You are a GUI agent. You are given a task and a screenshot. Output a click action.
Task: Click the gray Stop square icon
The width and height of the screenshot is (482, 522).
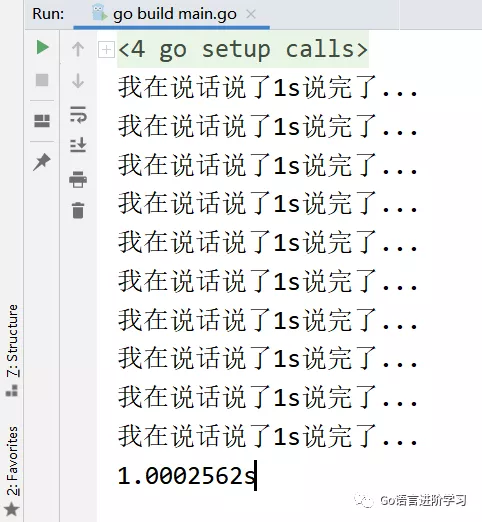(x=42, y=80)
